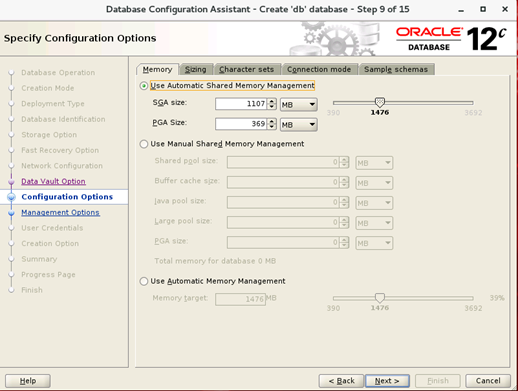Viewport: 518px width, 391px height.
Task: Click 'Summary' step text
Action: [x=39, y=259]
